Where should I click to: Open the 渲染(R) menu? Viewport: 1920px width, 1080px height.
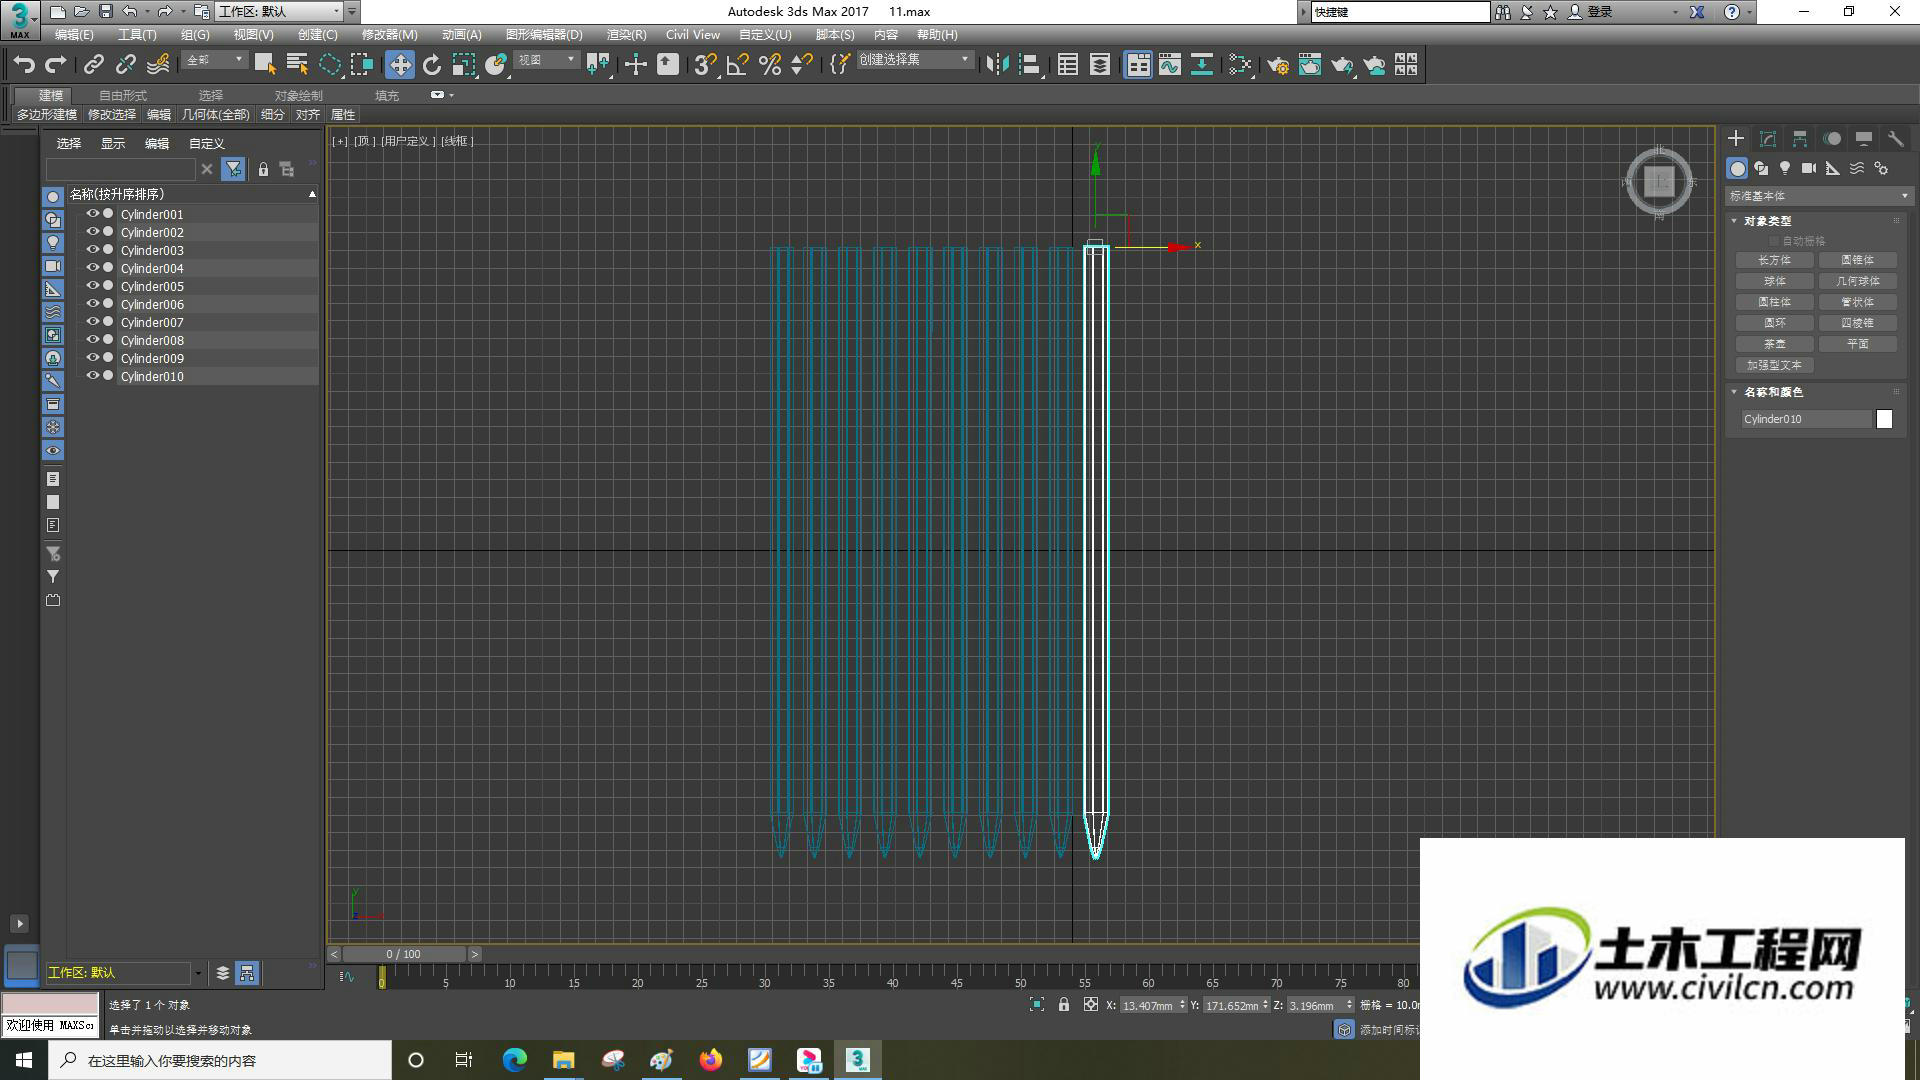click(x=626, y=35)
